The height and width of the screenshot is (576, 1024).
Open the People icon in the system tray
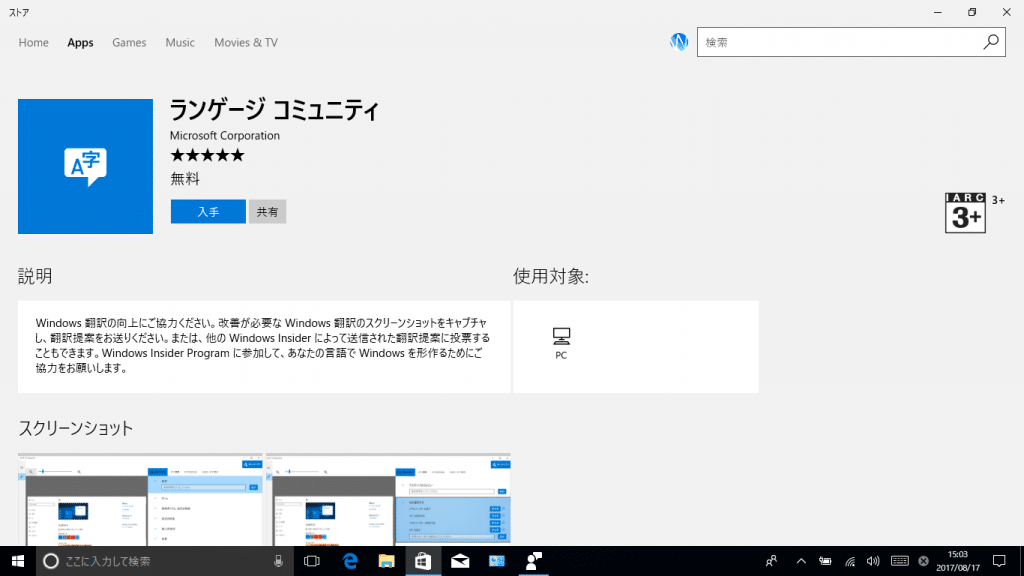pos(771,561)
